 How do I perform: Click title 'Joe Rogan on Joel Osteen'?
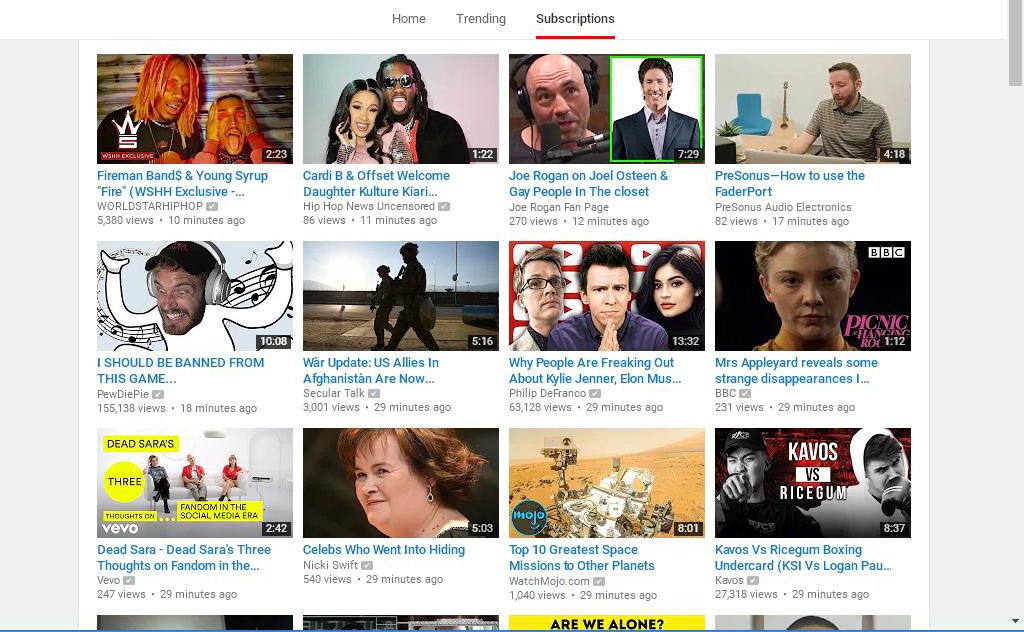(x=588, y=183)
